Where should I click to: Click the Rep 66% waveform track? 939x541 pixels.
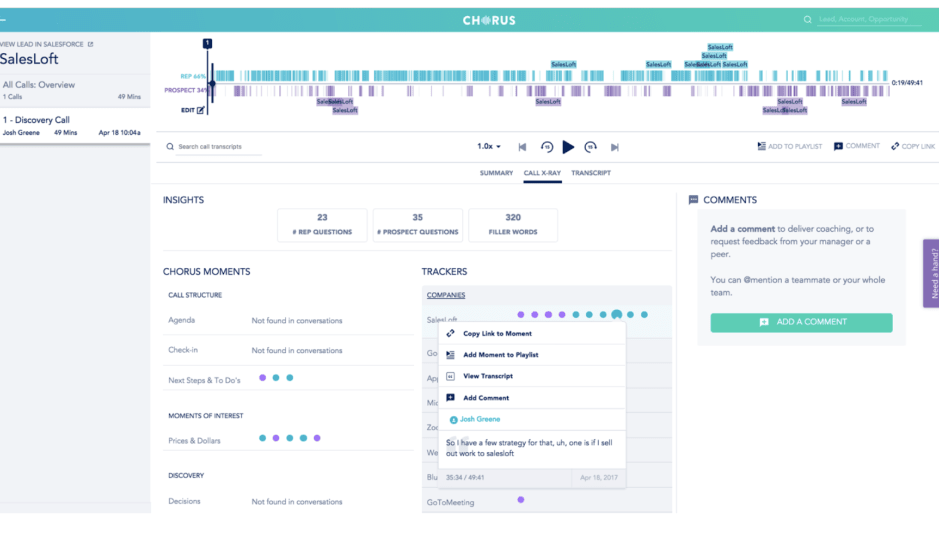tap(551, 75)
